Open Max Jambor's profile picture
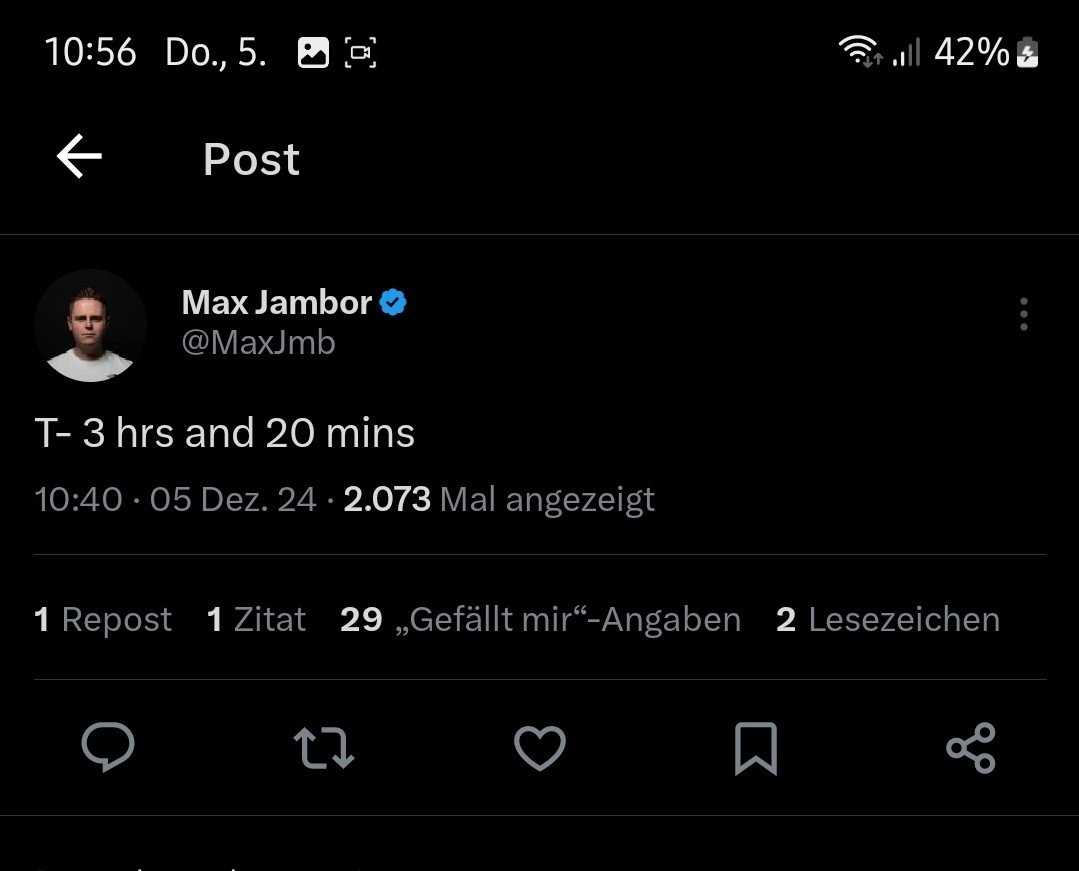Viewport: 1079px width, 871px height. 91,325
